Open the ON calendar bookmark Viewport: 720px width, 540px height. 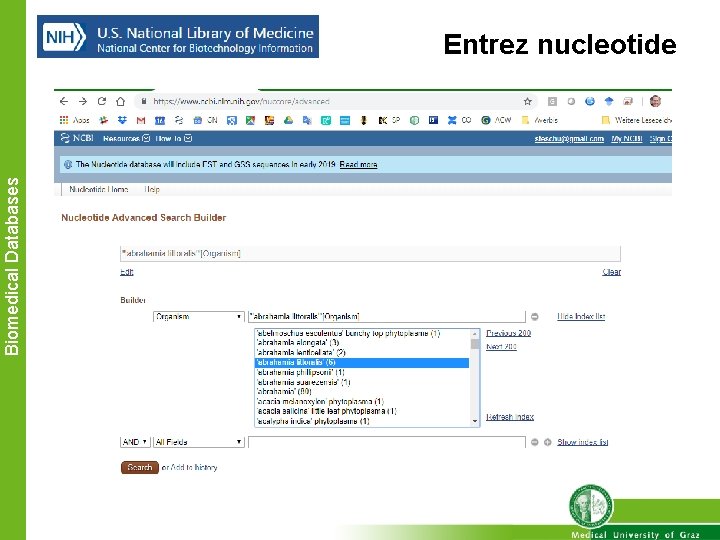pyautogui.click(x=205, y=120)
